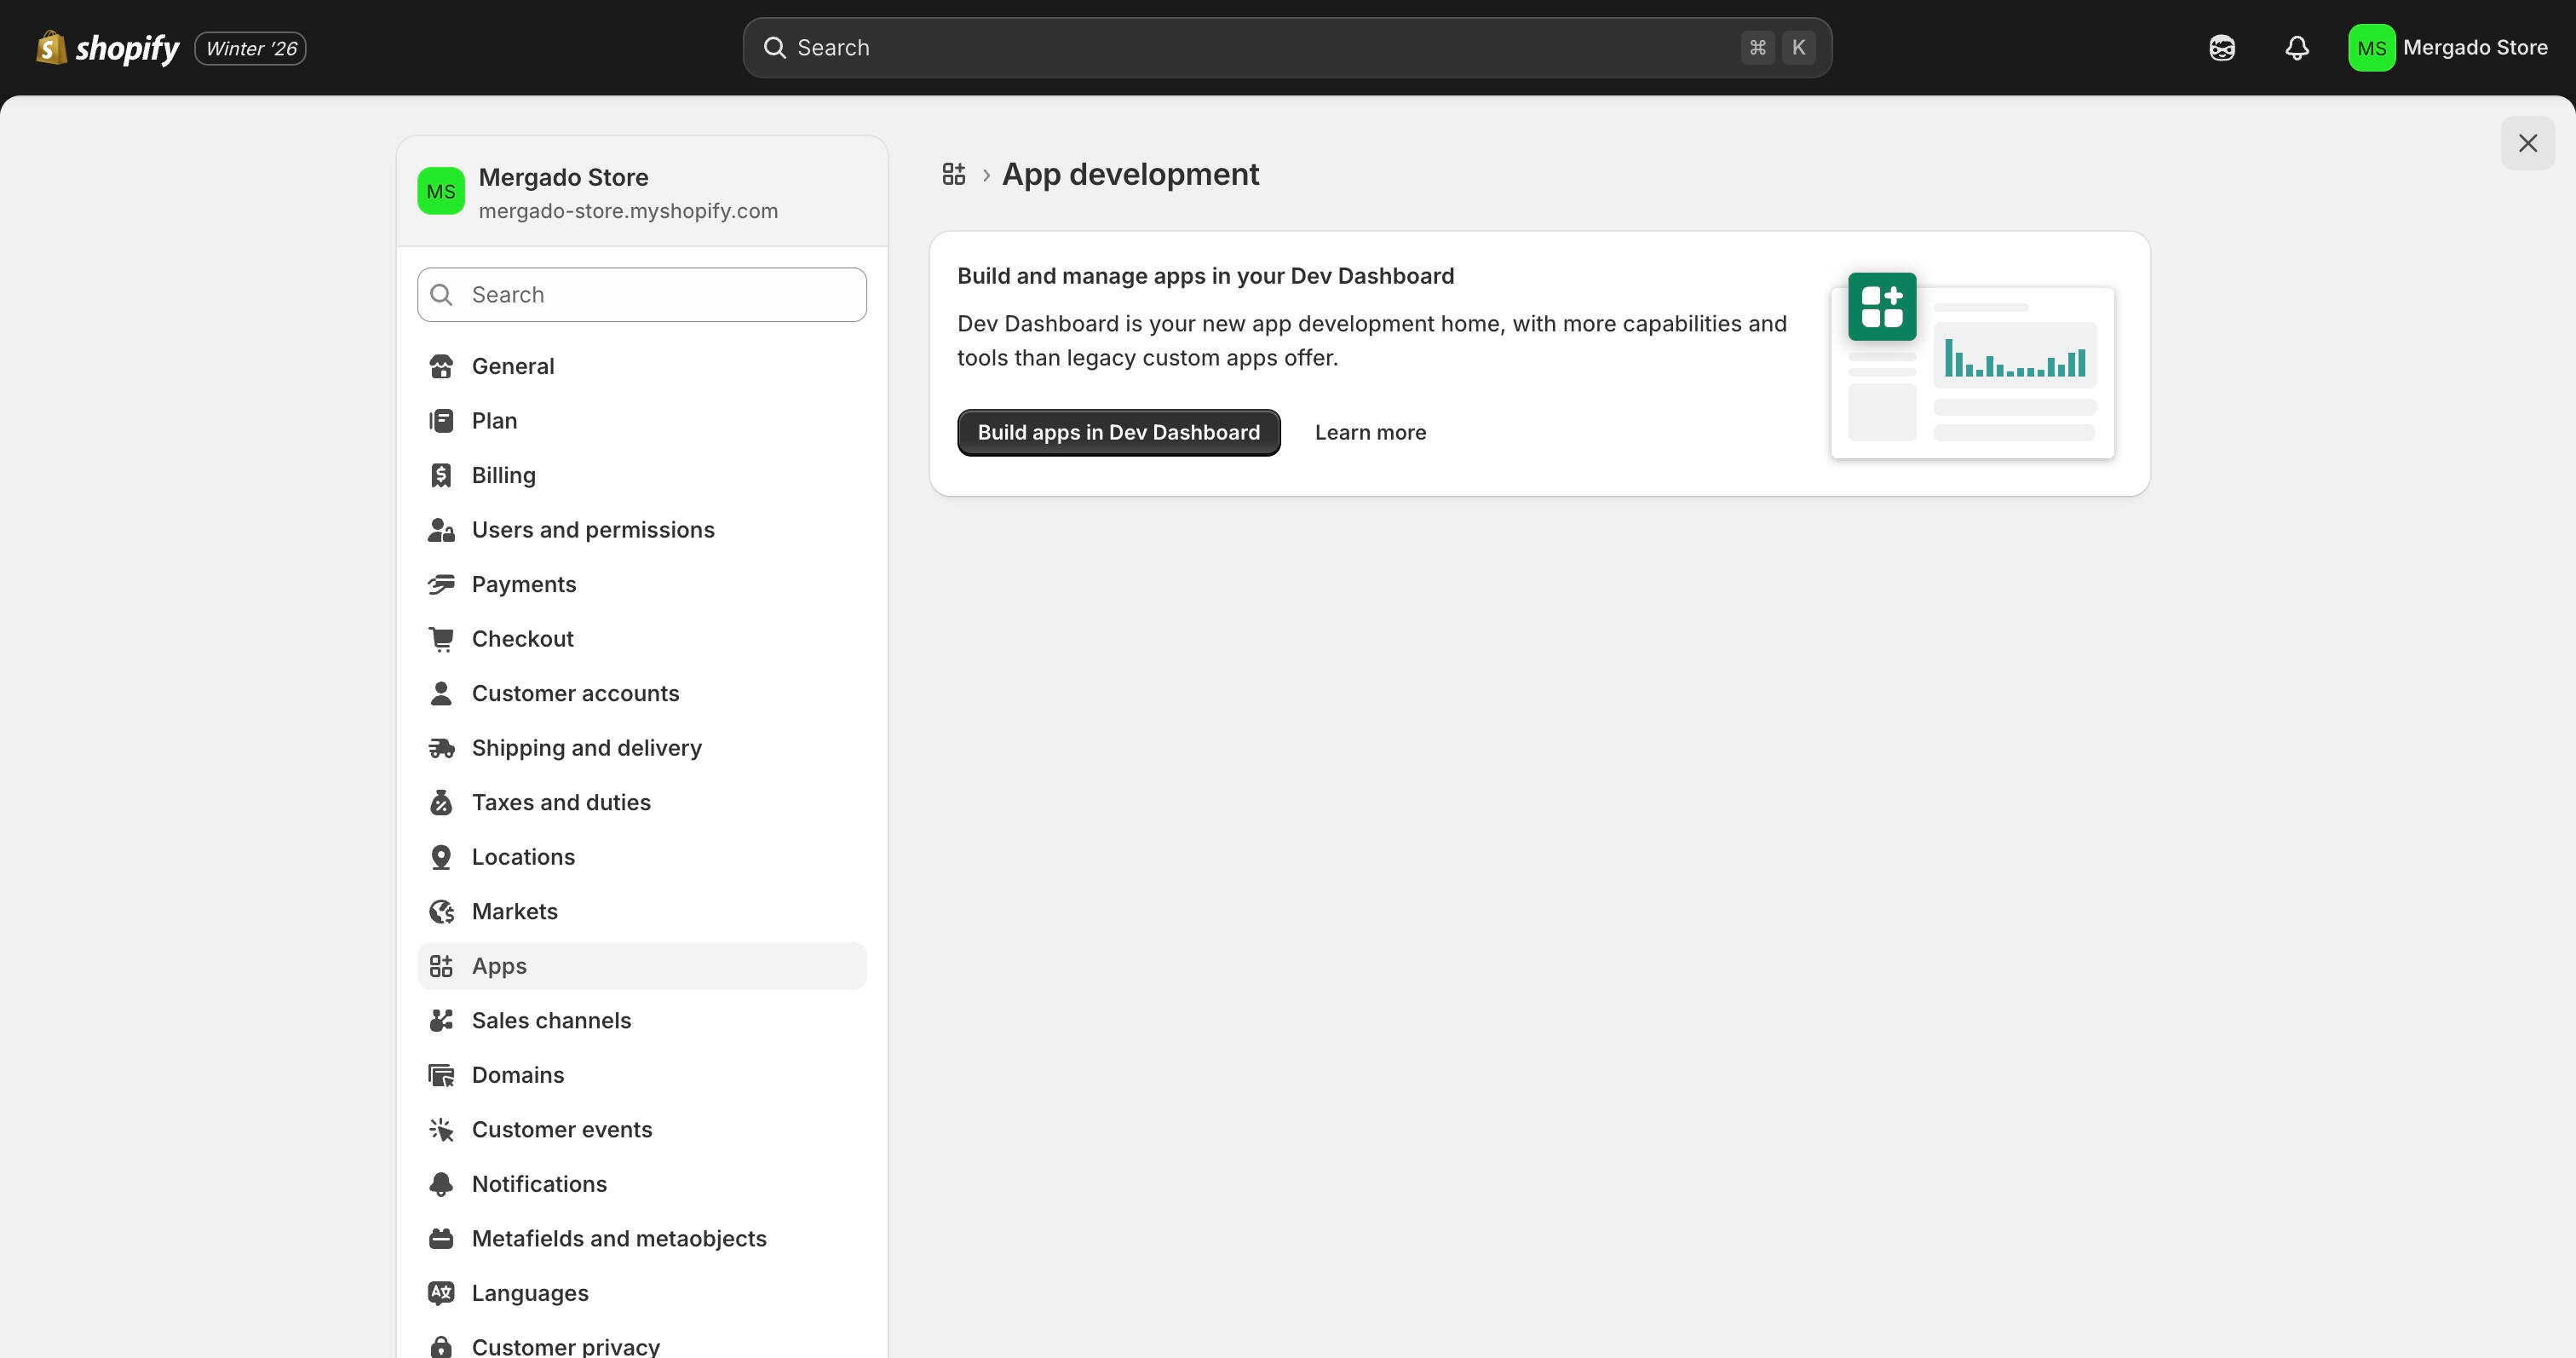
Task: Click the Shipping and delivery truck icon
Action: coord(441,748)
